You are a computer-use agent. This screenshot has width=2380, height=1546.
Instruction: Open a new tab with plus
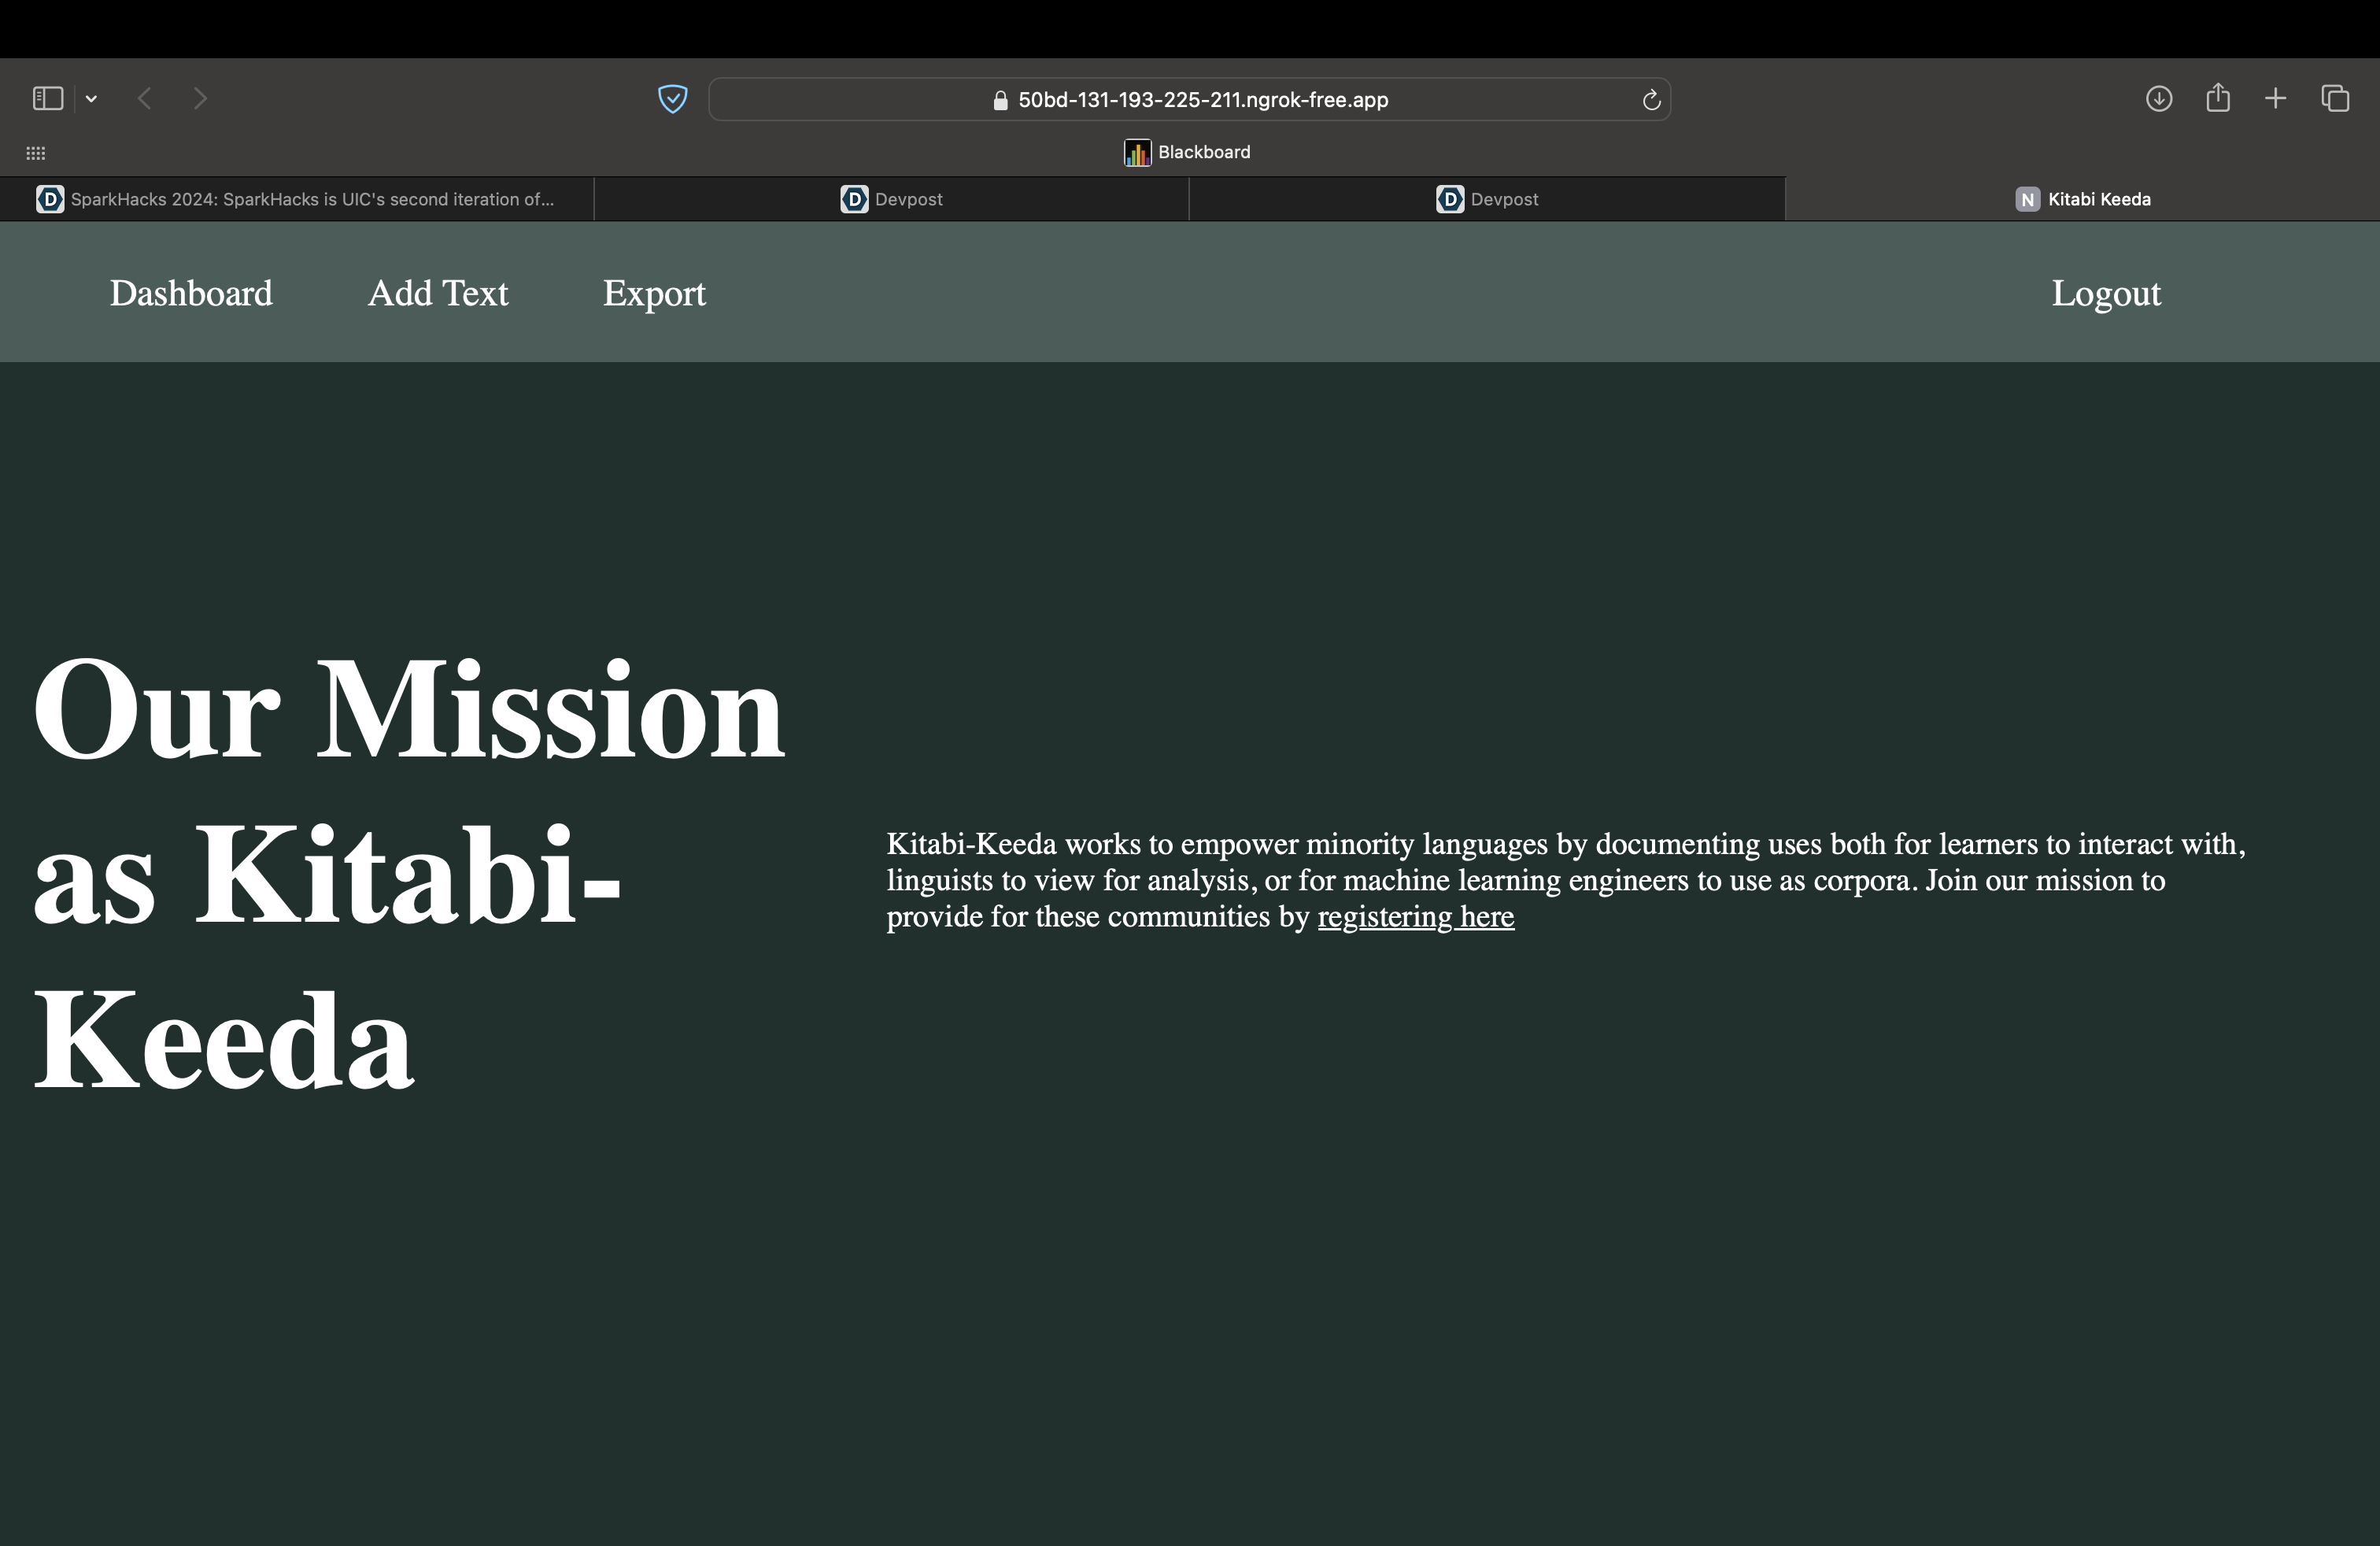click(x=2275, y=98)
